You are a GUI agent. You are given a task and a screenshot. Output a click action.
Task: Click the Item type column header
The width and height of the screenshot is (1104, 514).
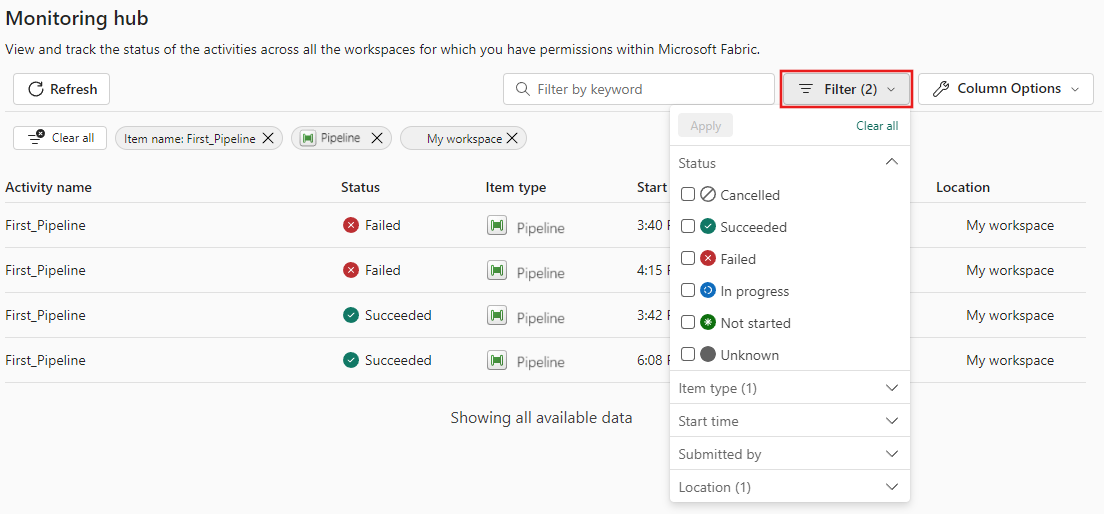pyautogui.click(x=515, y=187)
